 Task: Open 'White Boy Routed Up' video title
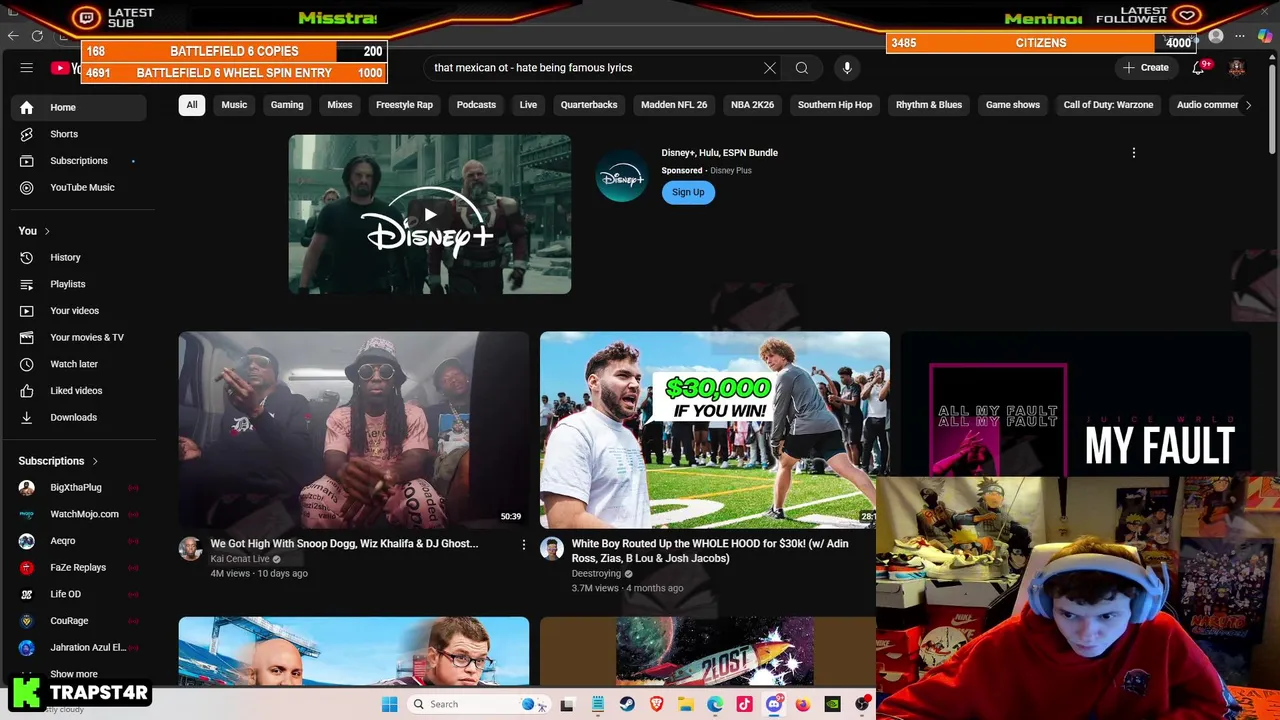tap(710, 551)
